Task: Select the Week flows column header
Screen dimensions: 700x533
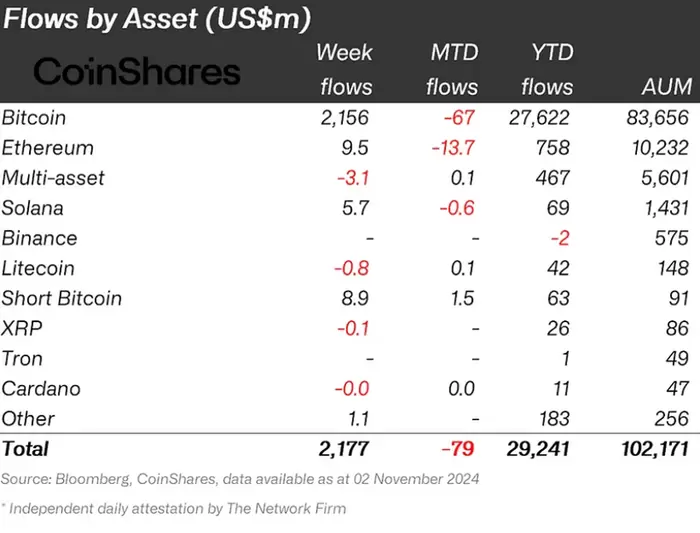Action: coord(345,70)
